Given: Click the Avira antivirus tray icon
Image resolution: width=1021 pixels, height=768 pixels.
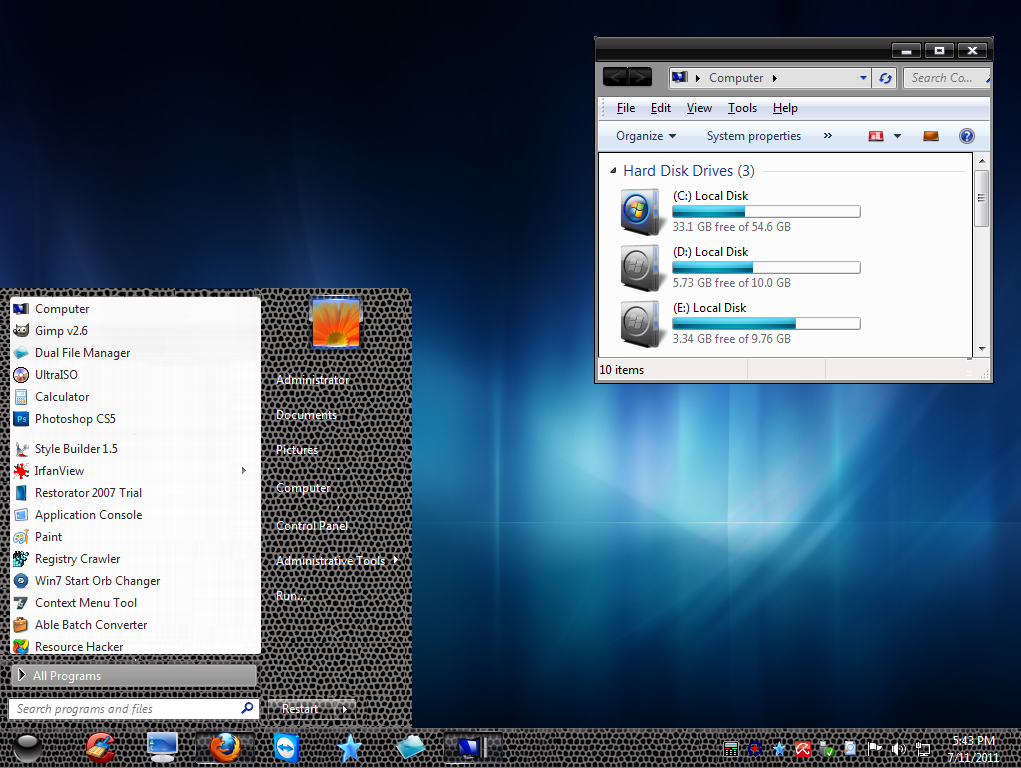Looking at the screenshot, I should 802,748.
